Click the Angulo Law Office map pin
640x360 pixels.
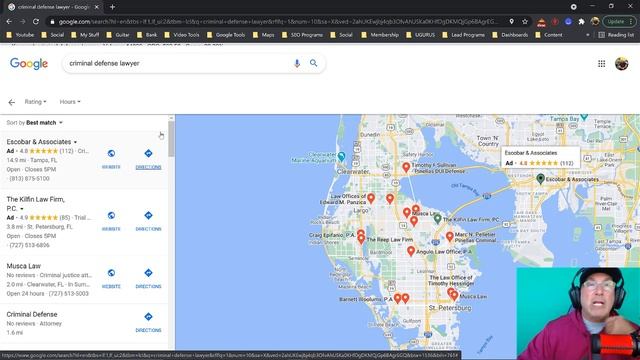pyautogui.click(x=411, y=251)
